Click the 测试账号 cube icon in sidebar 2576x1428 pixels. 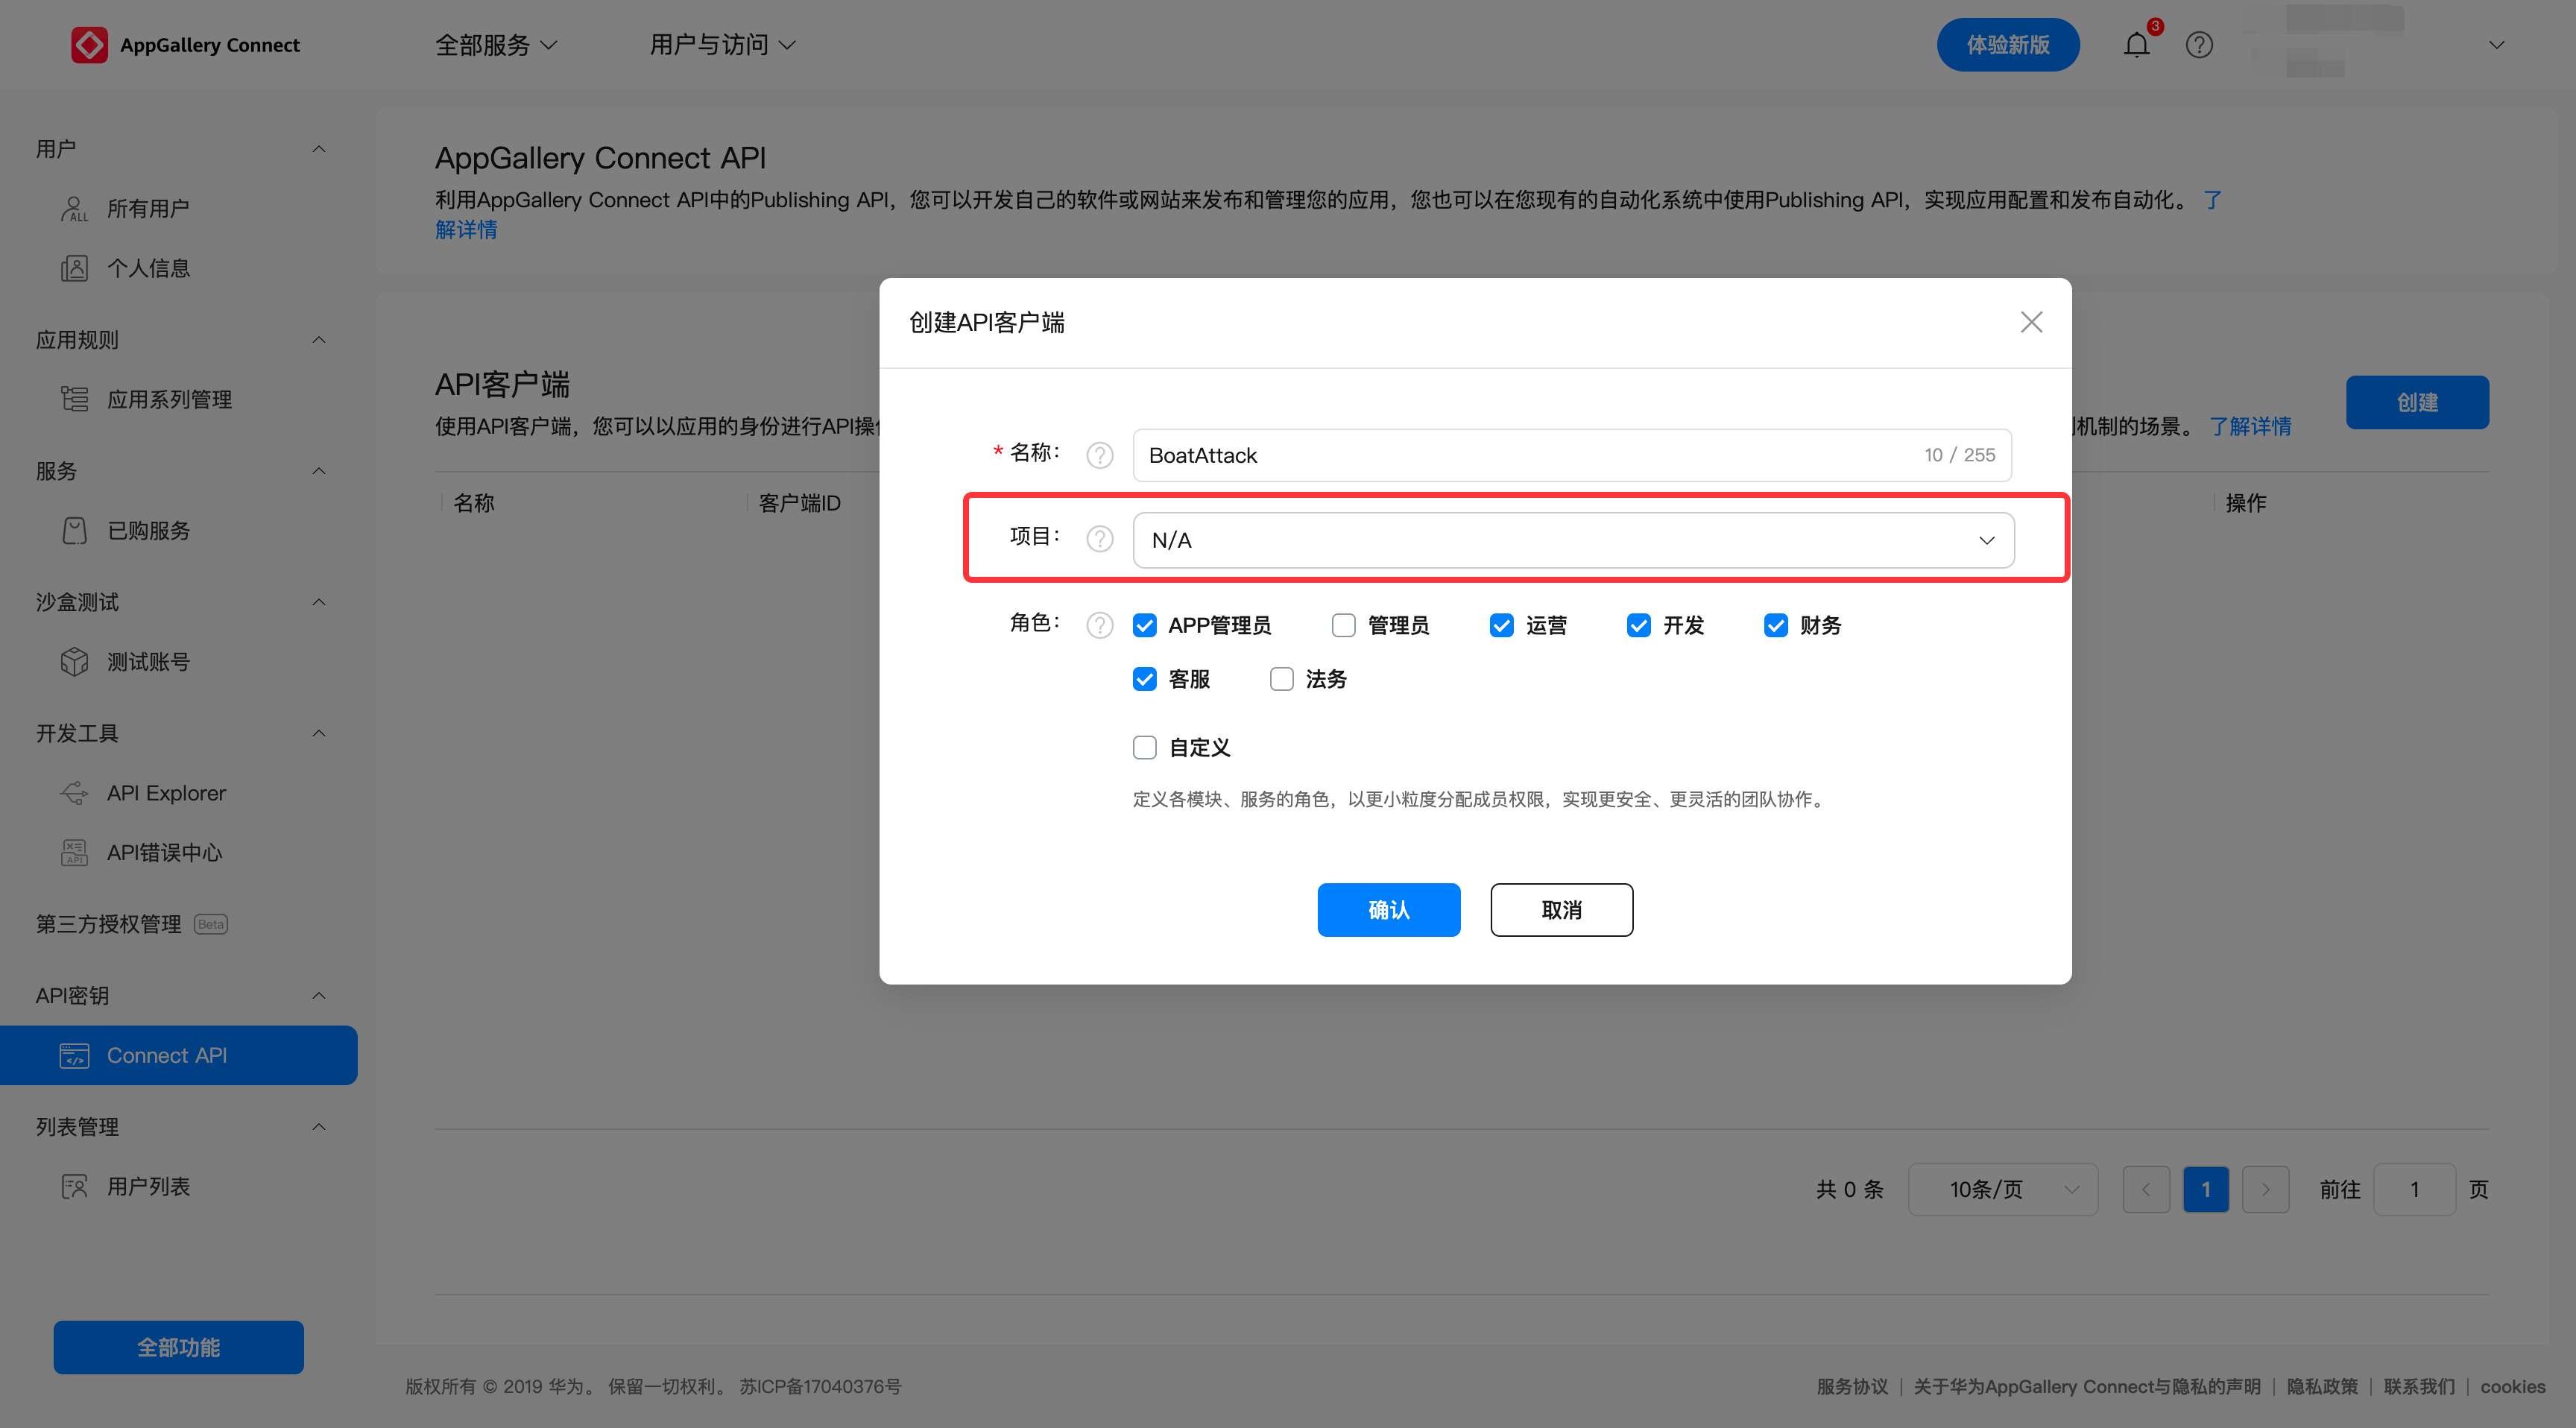point(75,662)
